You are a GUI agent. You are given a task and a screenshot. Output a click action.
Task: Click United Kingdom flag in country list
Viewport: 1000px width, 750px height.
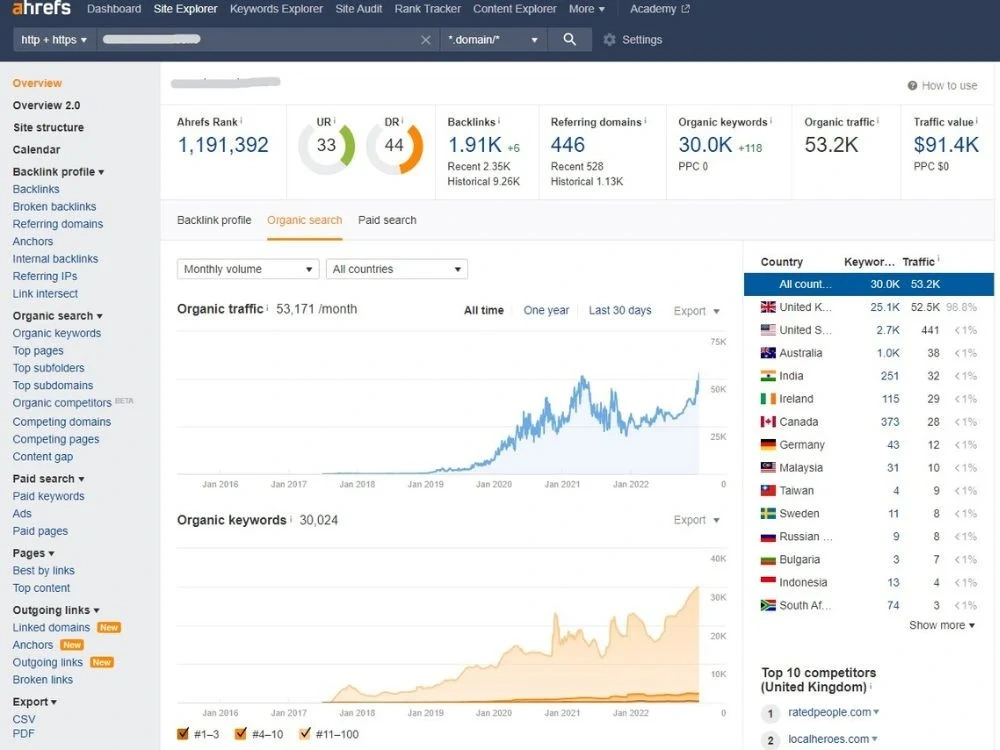pyautogui.click(x=768, y=307)
